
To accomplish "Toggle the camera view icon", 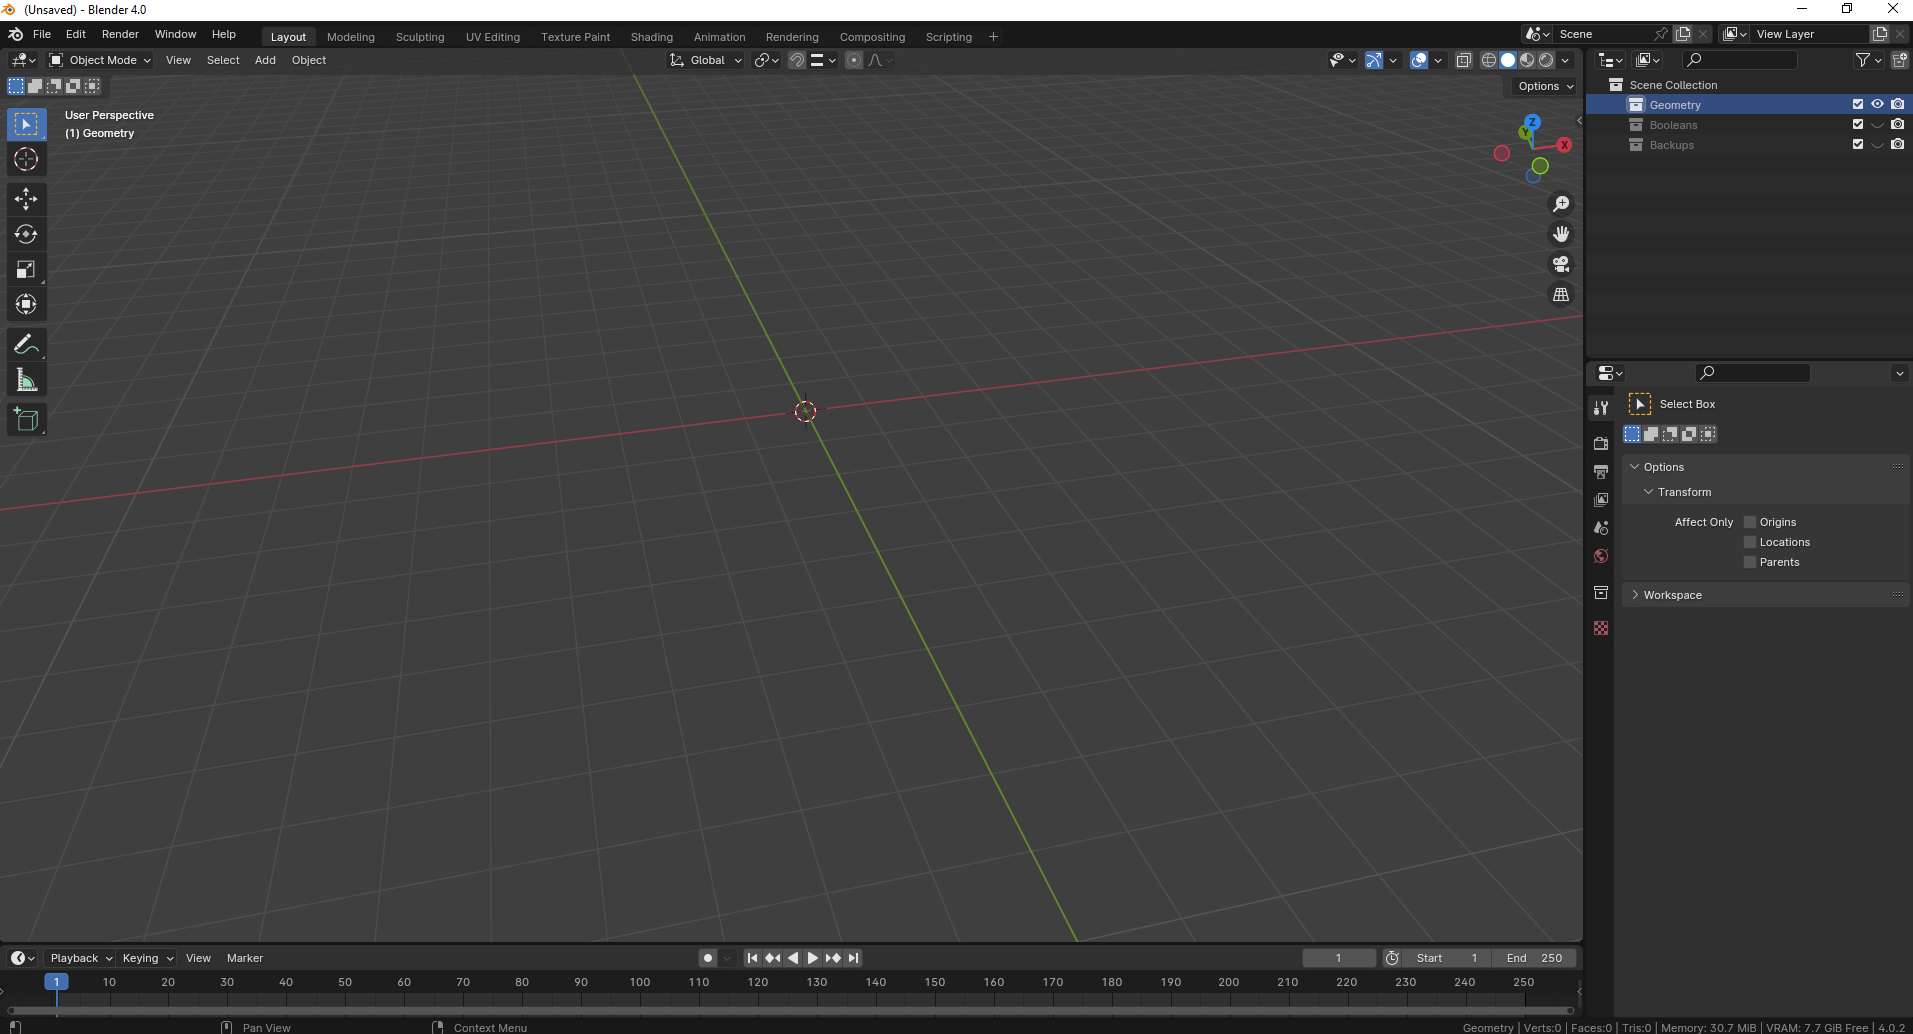I will coord(1560,264).
